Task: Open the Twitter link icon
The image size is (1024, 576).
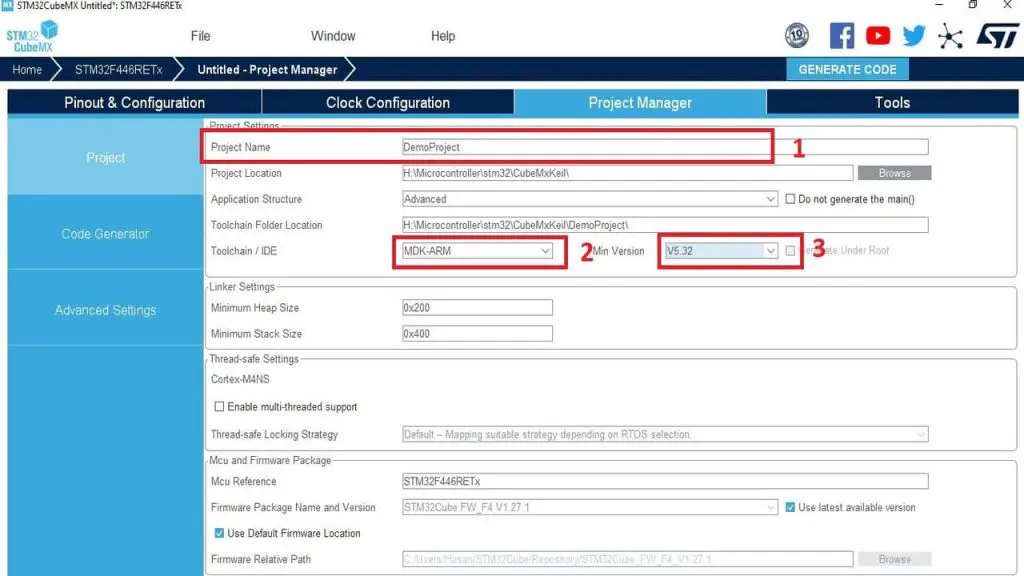Action: [914, 35]
